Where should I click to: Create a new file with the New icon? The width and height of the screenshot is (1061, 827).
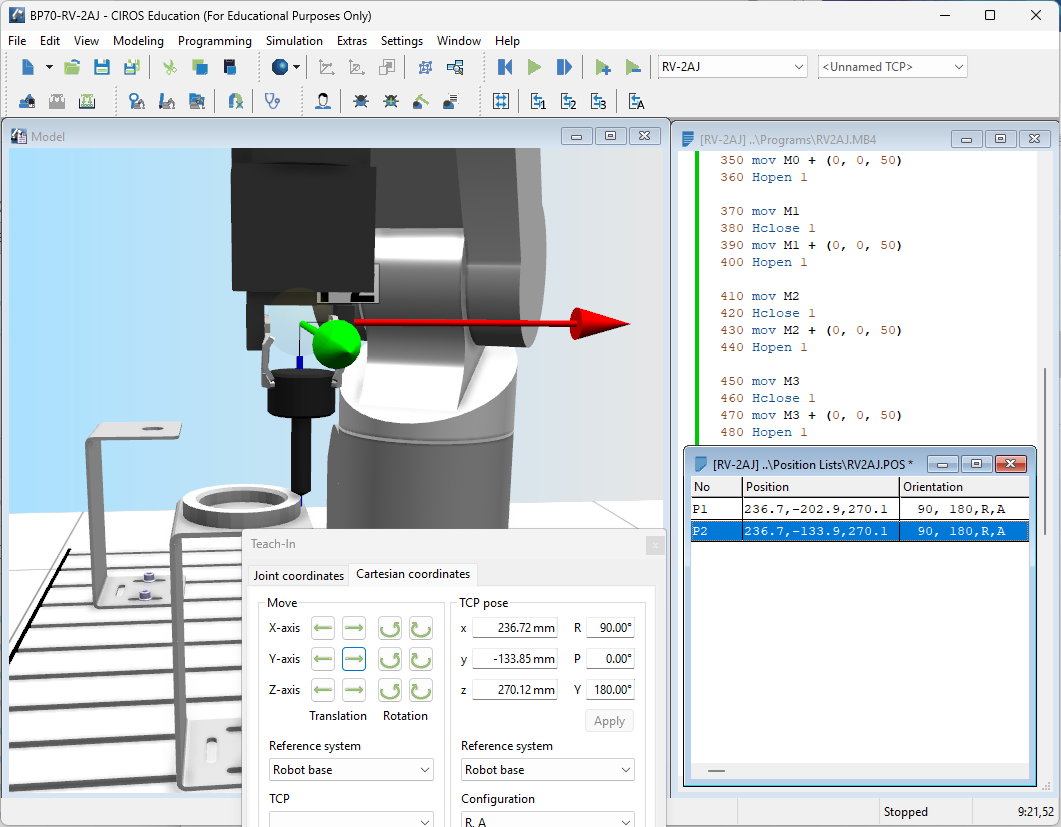pyautogui.click(x=28, y=67)
